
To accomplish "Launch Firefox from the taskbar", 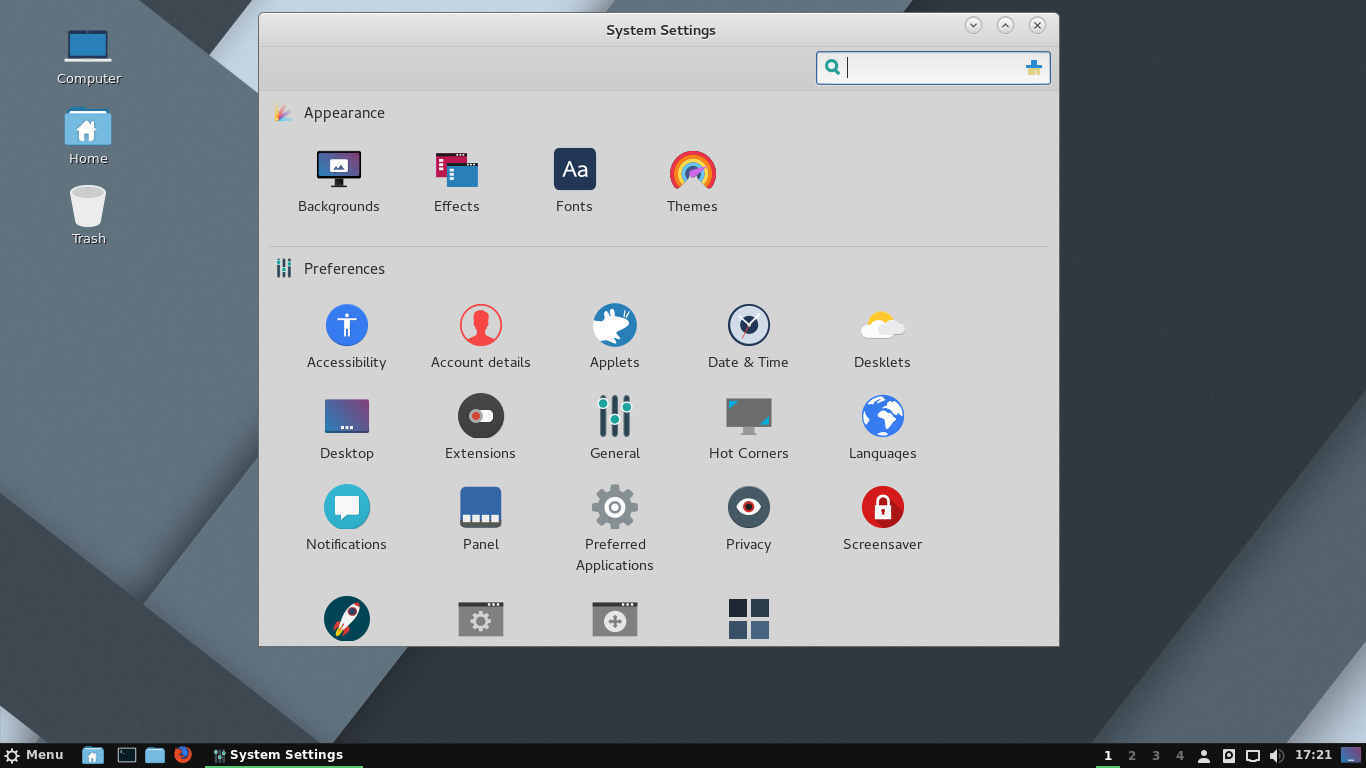I will pos(181,755).
